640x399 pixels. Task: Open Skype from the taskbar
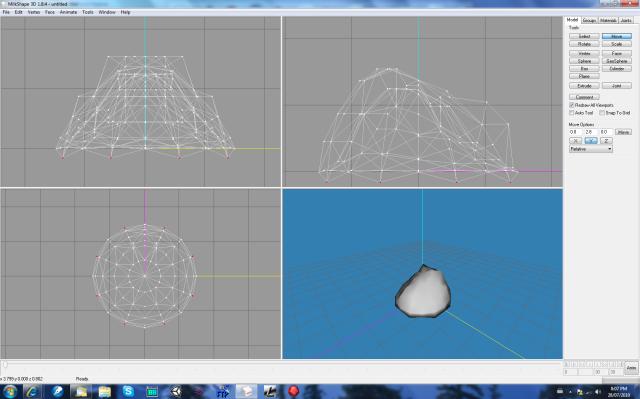(128, 392)
